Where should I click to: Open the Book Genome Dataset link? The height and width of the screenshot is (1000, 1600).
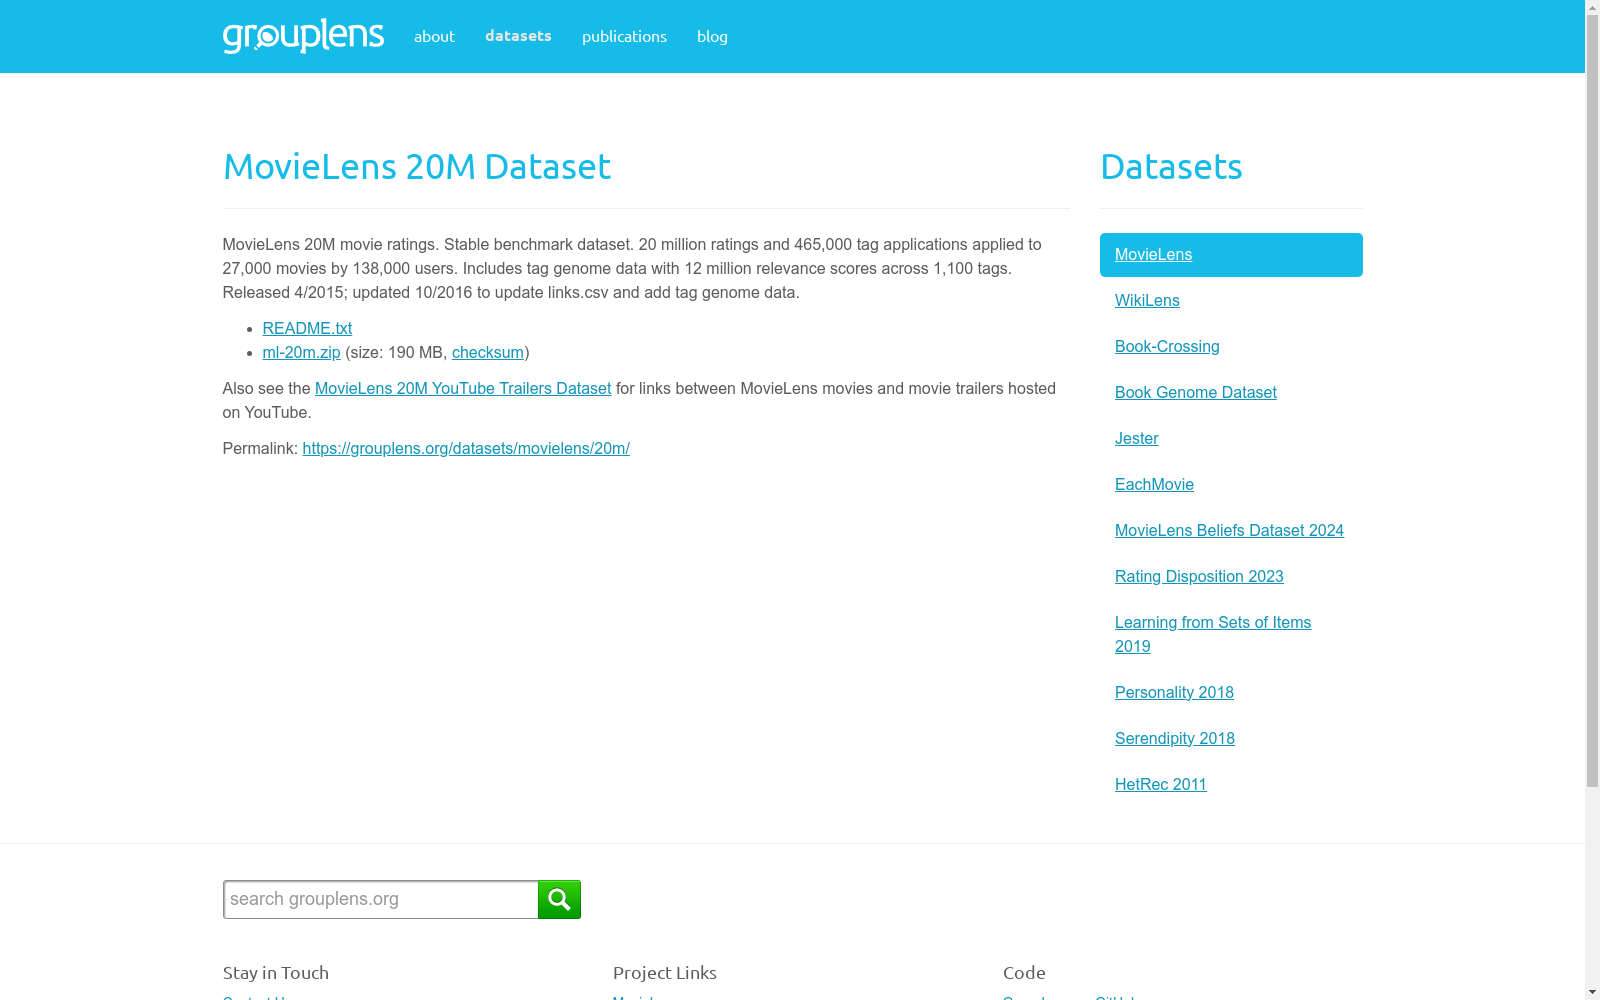click(1195, 392)
